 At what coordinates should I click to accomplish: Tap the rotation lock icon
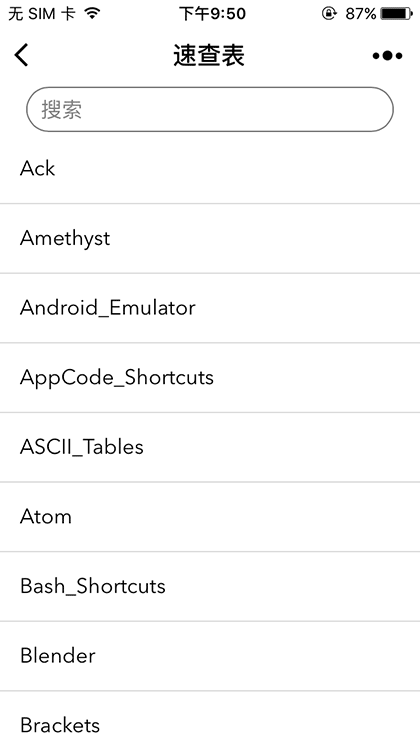click(329, 14)
